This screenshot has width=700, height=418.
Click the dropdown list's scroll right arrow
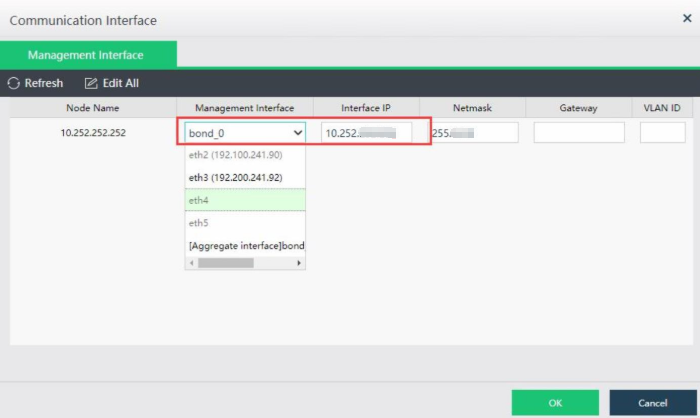pos(299,263)
